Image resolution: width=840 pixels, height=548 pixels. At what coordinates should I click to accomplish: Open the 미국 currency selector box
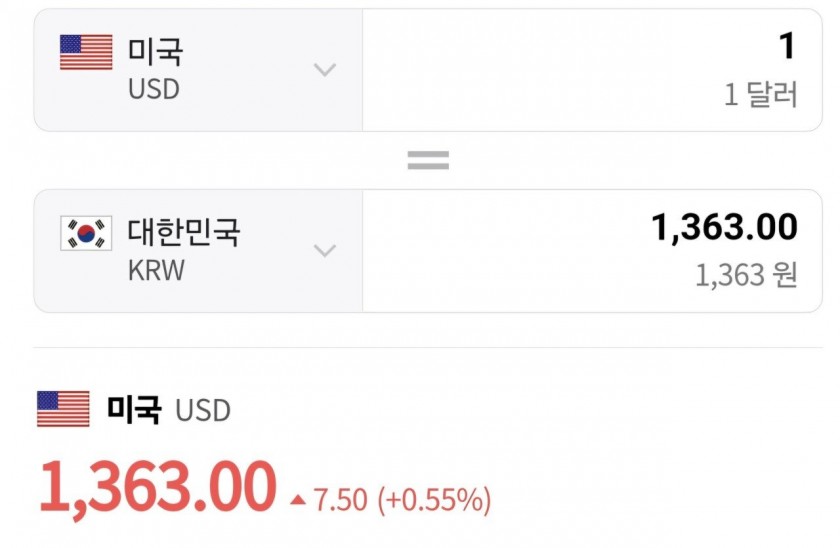tap(198, 70)
